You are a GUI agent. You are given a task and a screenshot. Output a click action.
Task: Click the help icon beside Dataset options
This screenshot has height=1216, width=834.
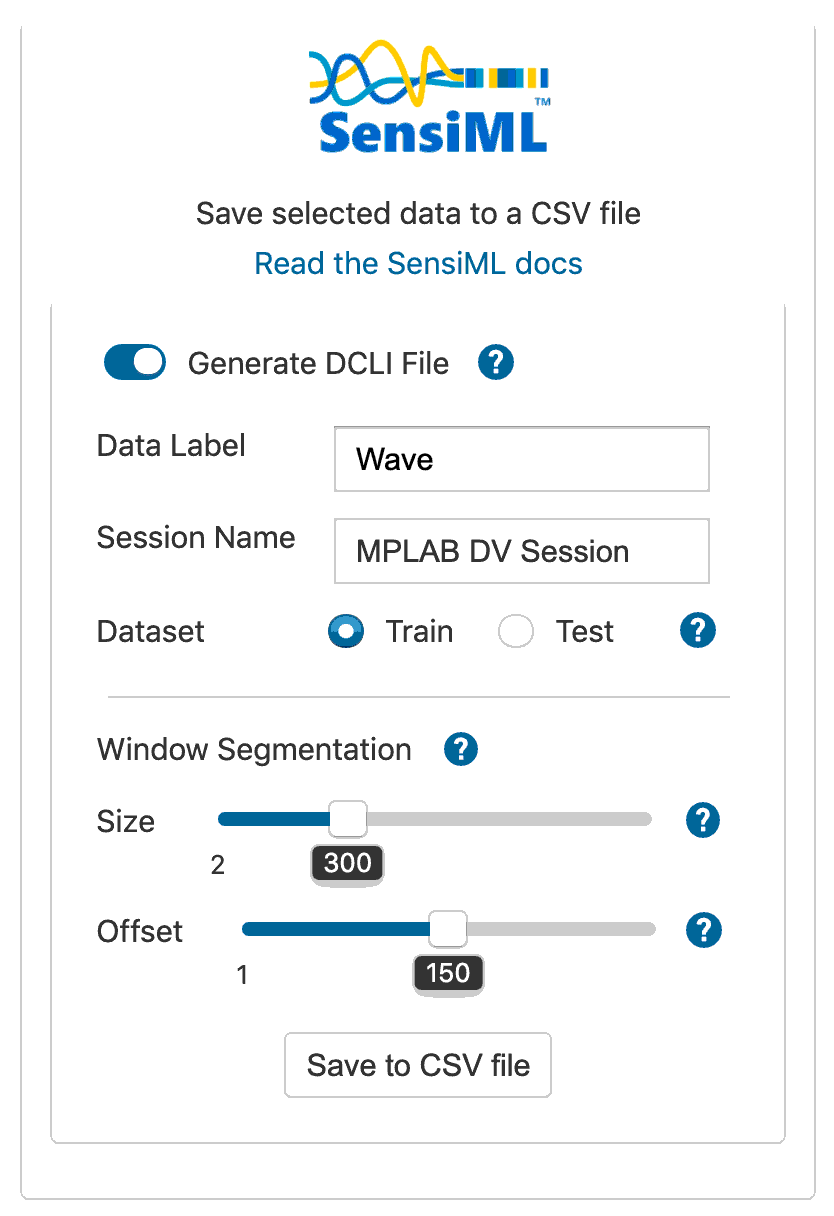click(x=697, y=631)
